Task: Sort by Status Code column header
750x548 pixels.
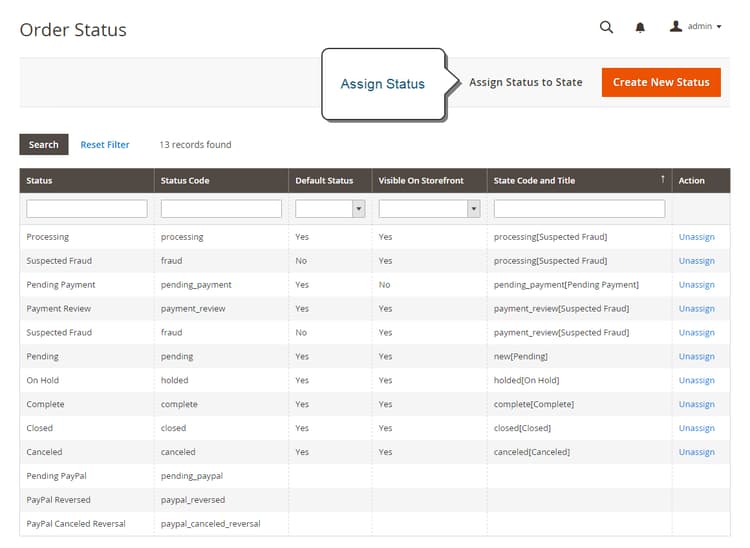Action: (185, 181)
